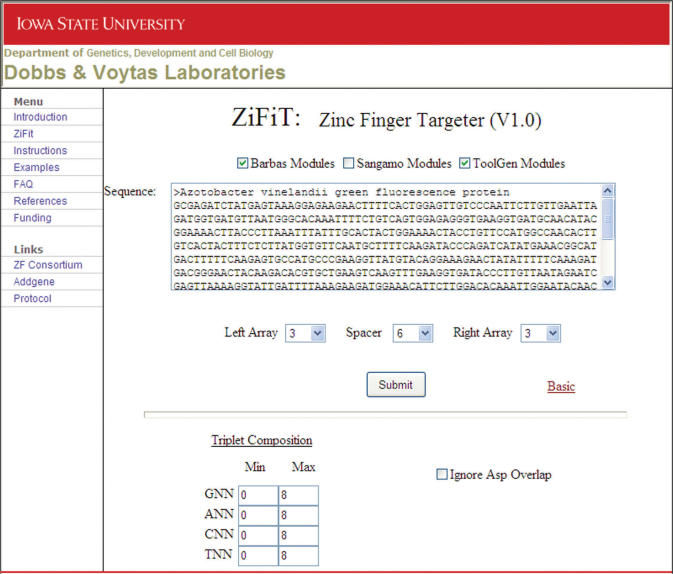This screenshot has height=574, width=673.
Task: Switch to the Basic mode link
Action: [561, 386]
